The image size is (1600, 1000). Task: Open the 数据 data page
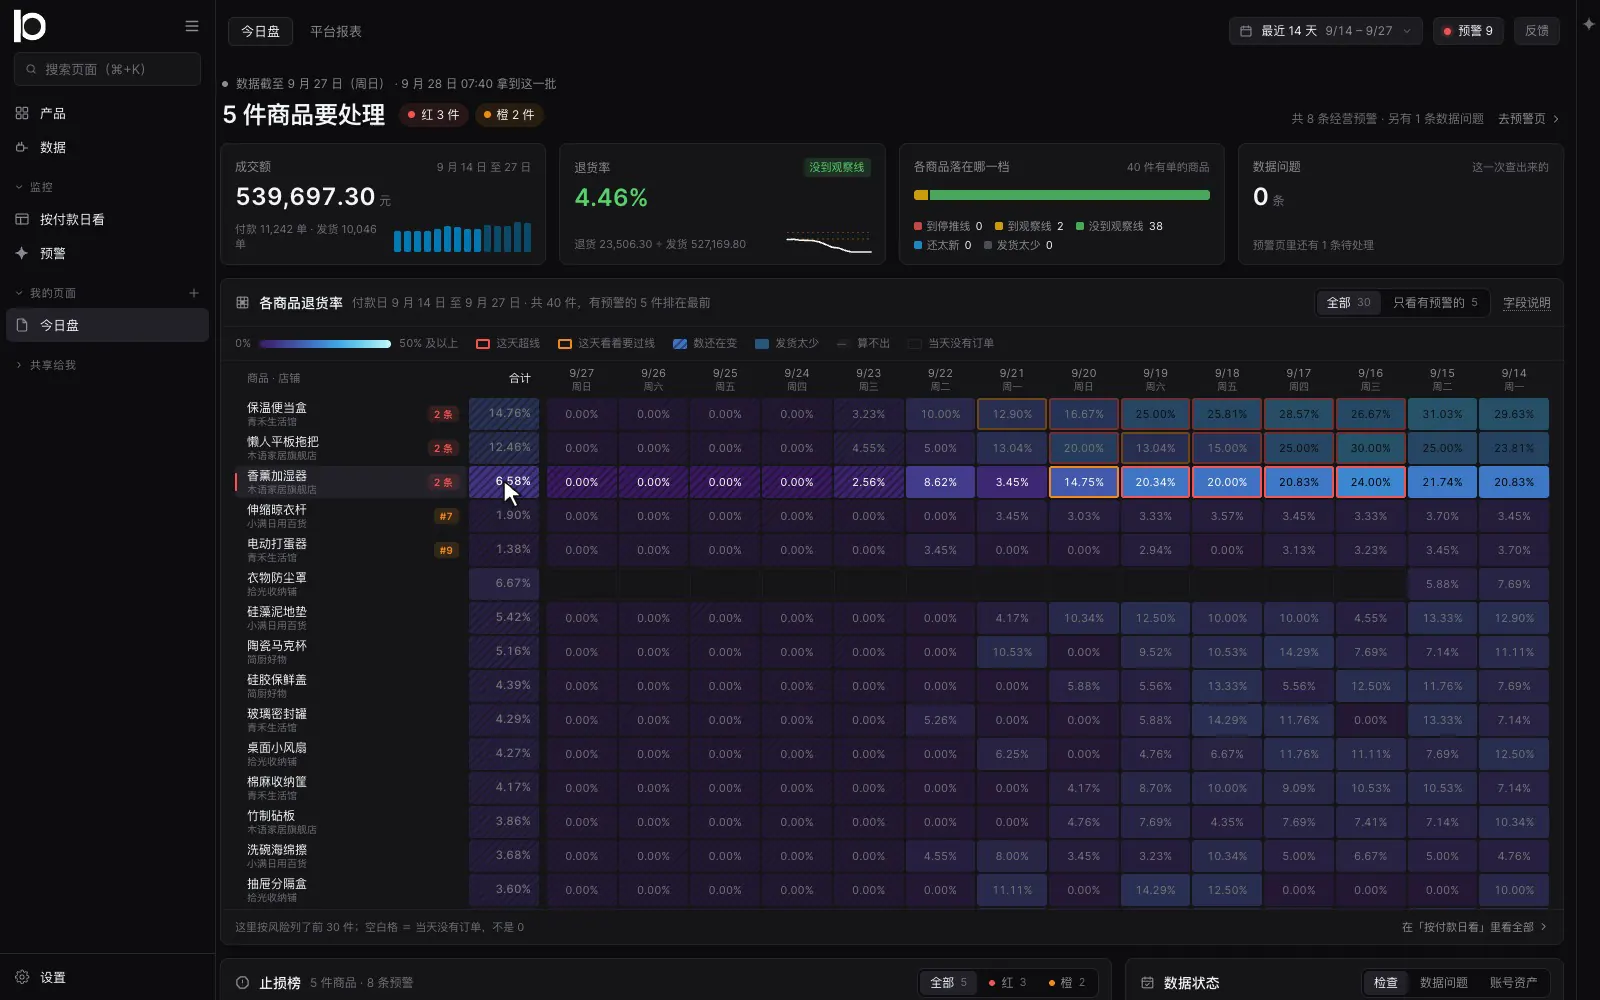(107, 147)
